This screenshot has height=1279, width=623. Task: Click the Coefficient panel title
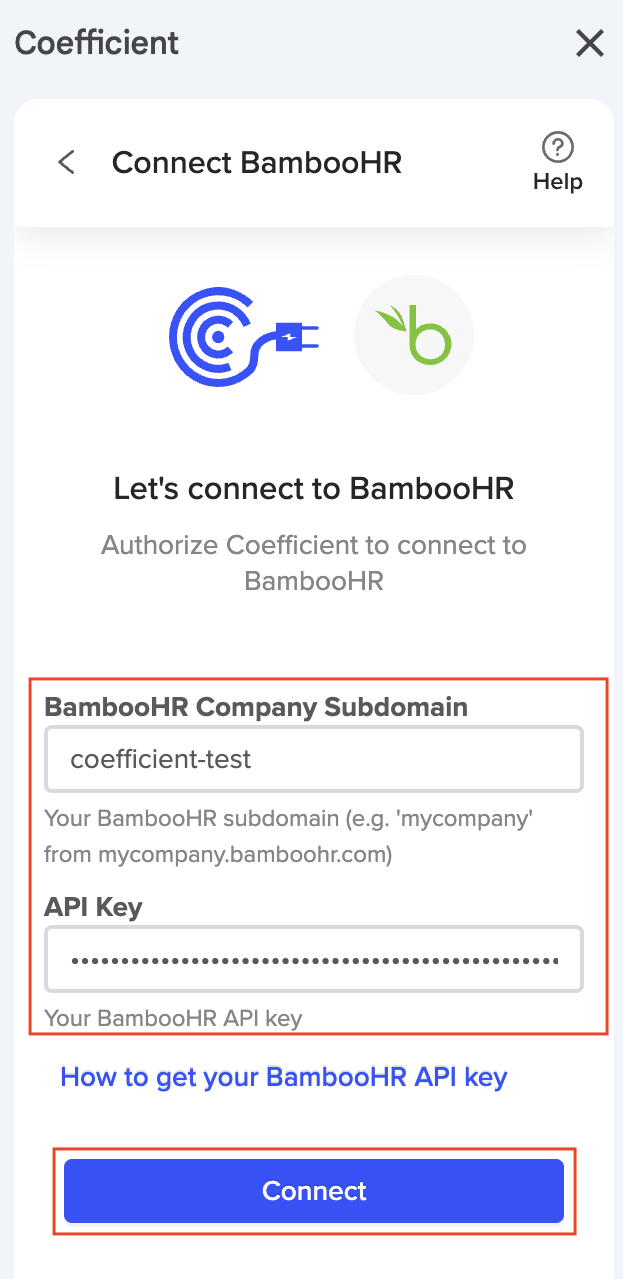point(97,43)
